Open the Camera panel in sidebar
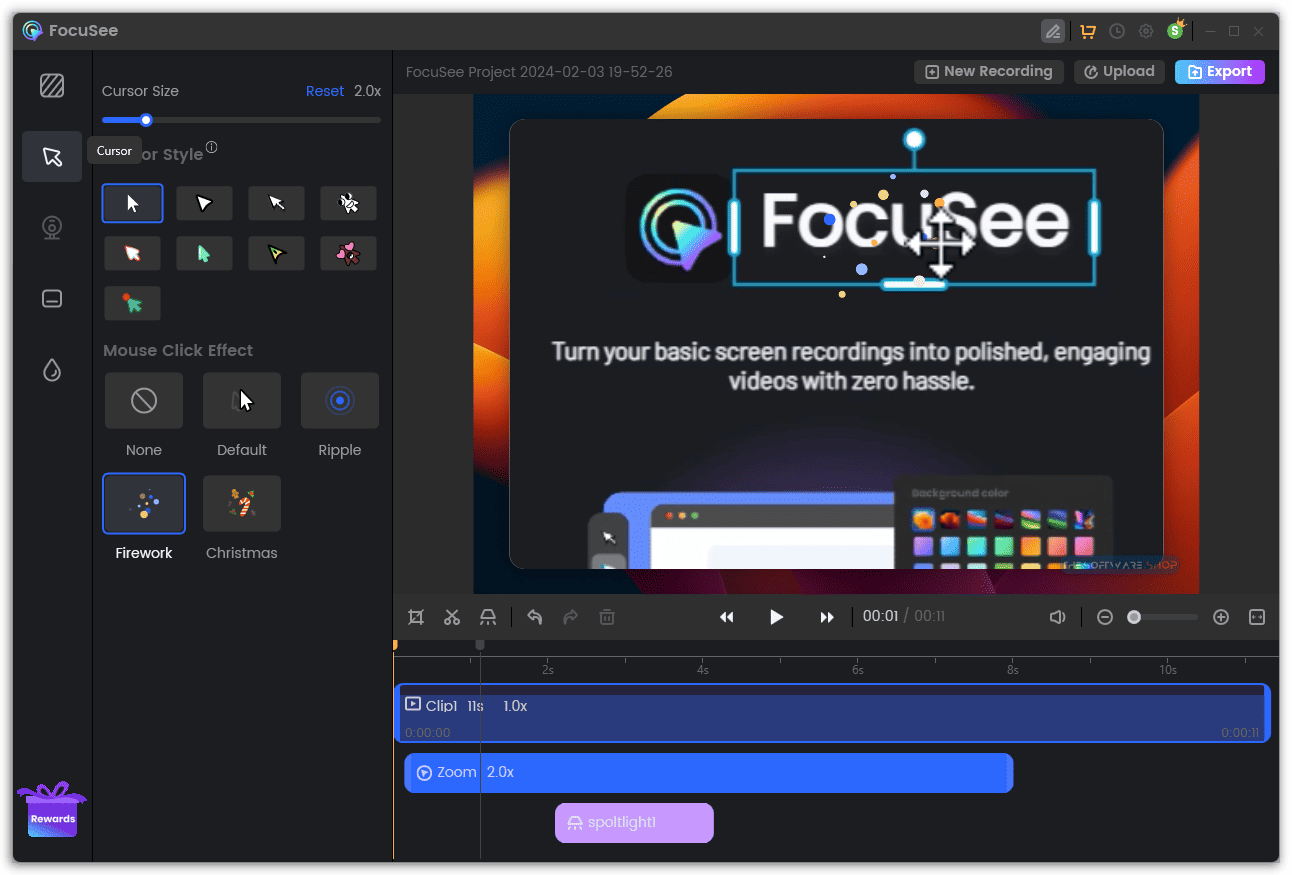The width and height of the screenshot is (1292, 875). (52, 228)
